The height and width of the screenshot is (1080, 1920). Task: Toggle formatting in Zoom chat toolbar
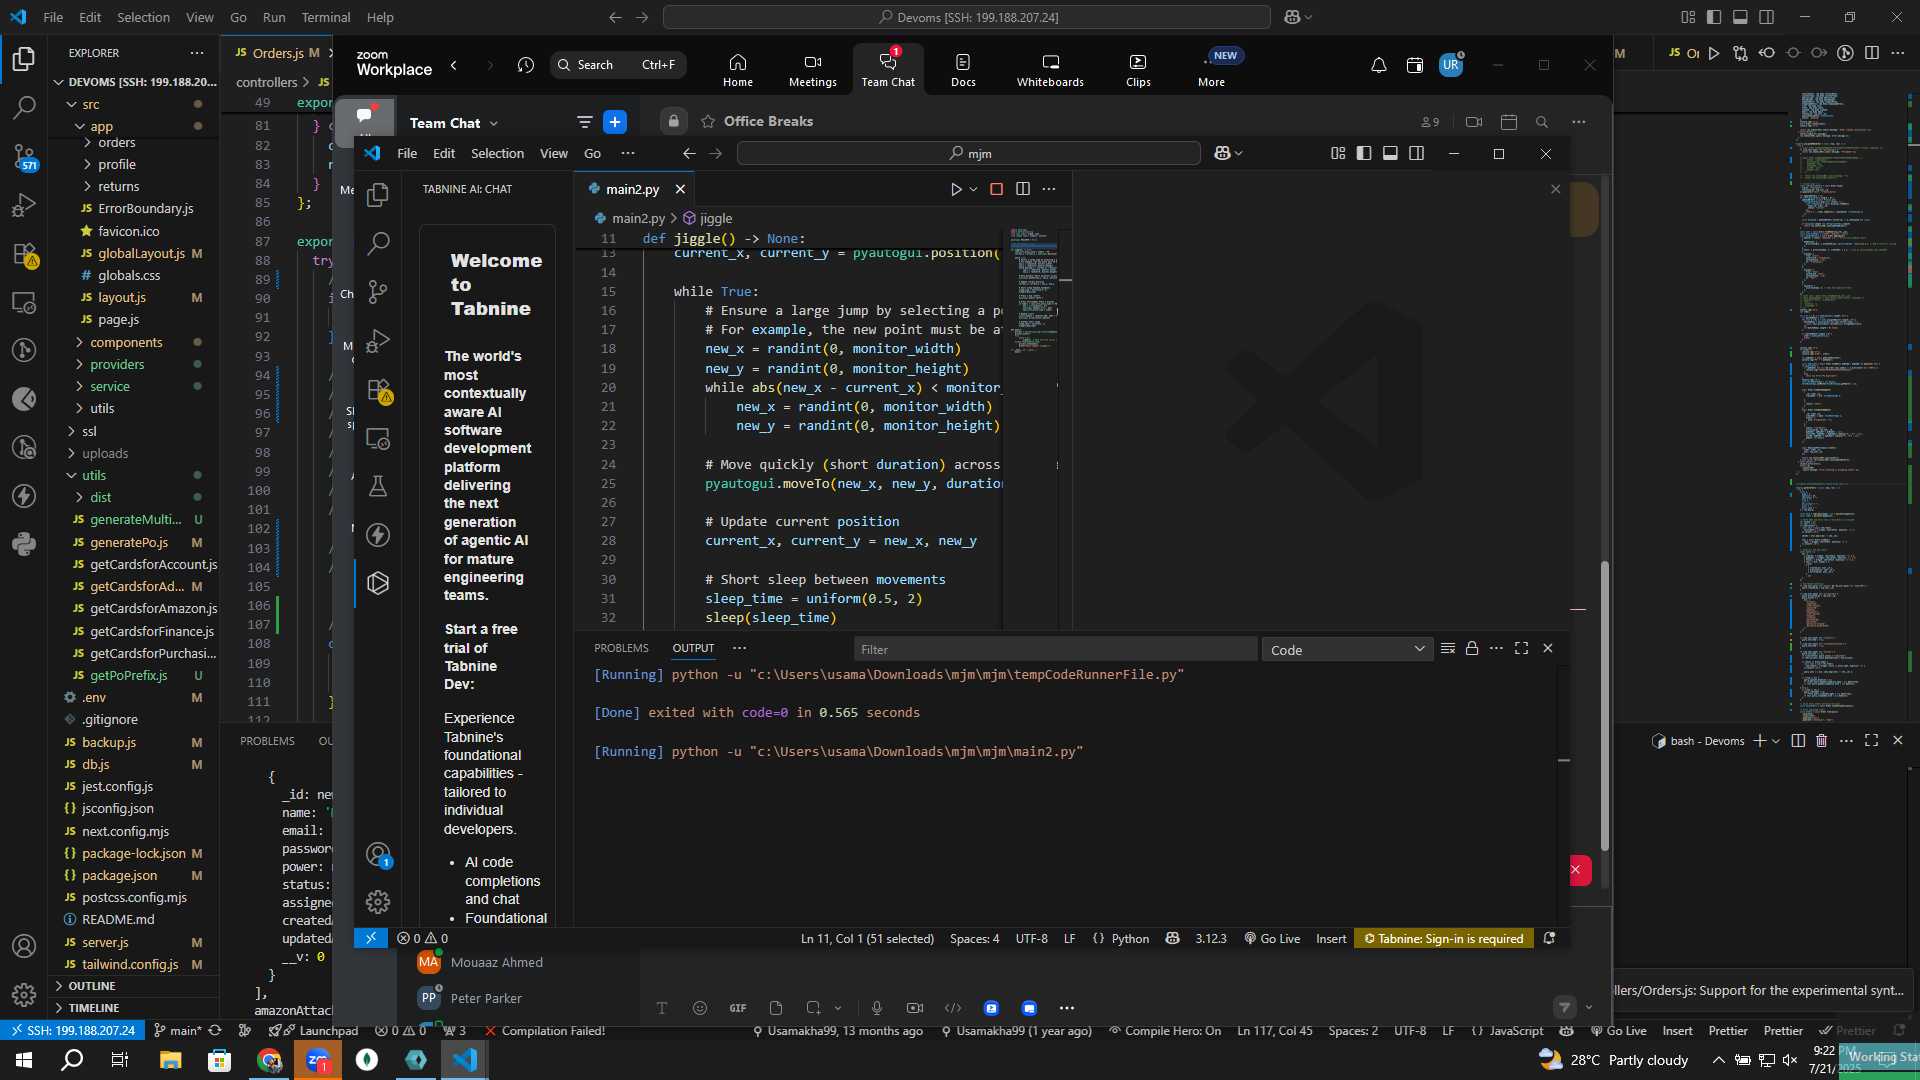pyautogui.click(x=662, y=1008)
